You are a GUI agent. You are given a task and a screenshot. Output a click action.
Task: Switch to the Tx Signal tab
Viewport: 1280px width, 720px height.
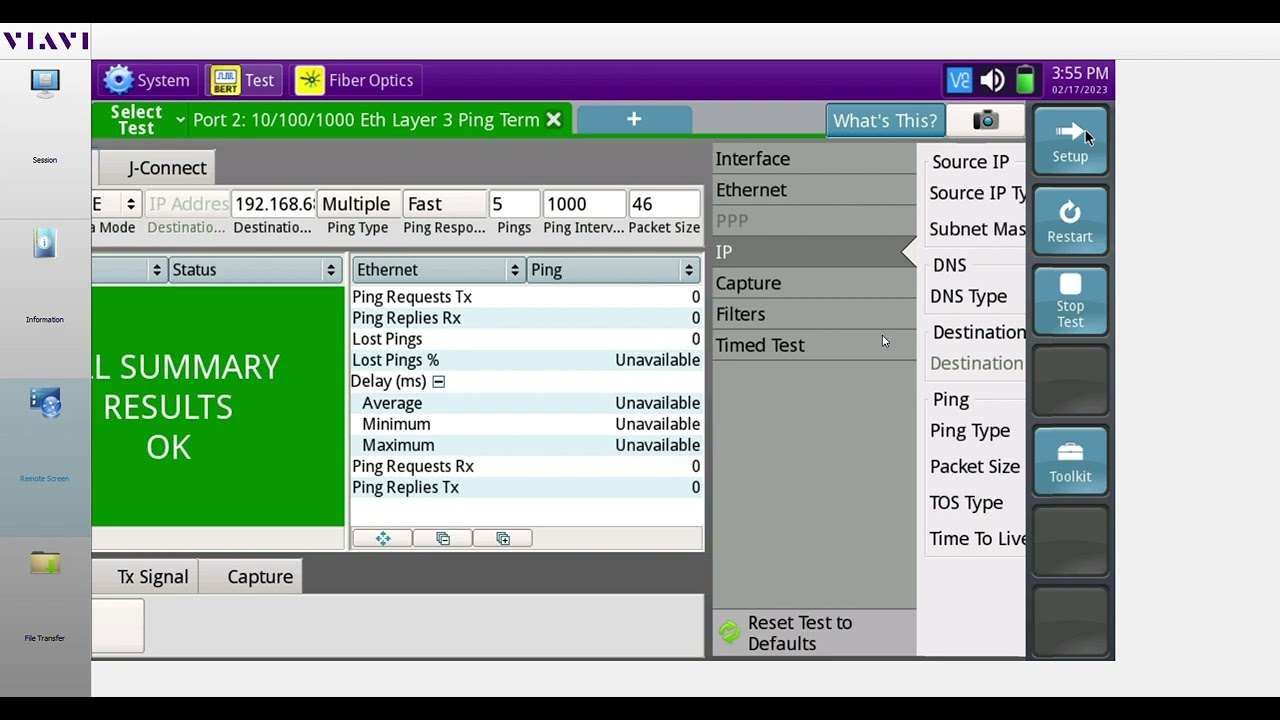(x=145, y=577)
